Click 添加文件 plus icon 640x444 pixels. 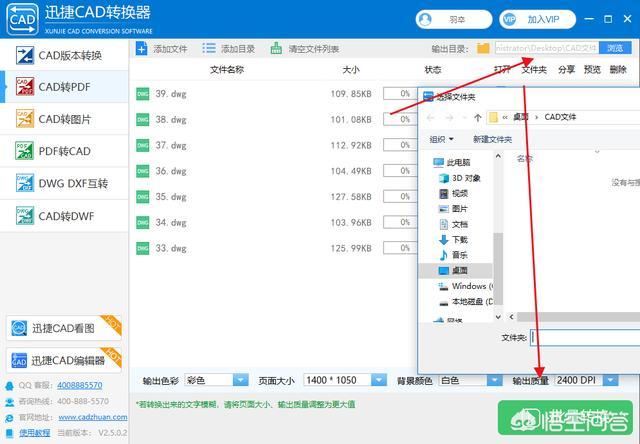[x=142, y=49]
